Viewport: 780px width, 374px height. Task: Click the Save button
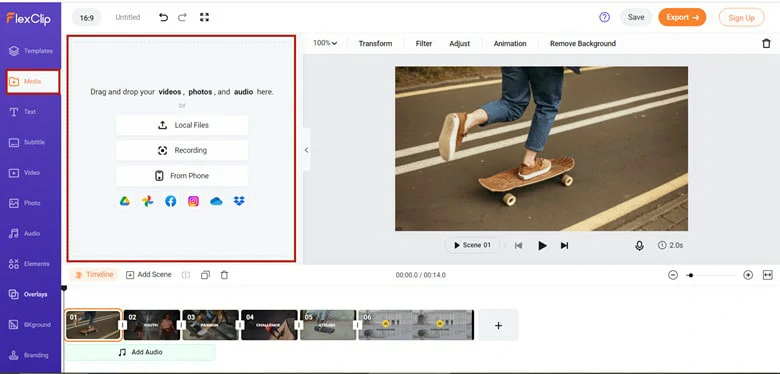(x=636, y=17)
